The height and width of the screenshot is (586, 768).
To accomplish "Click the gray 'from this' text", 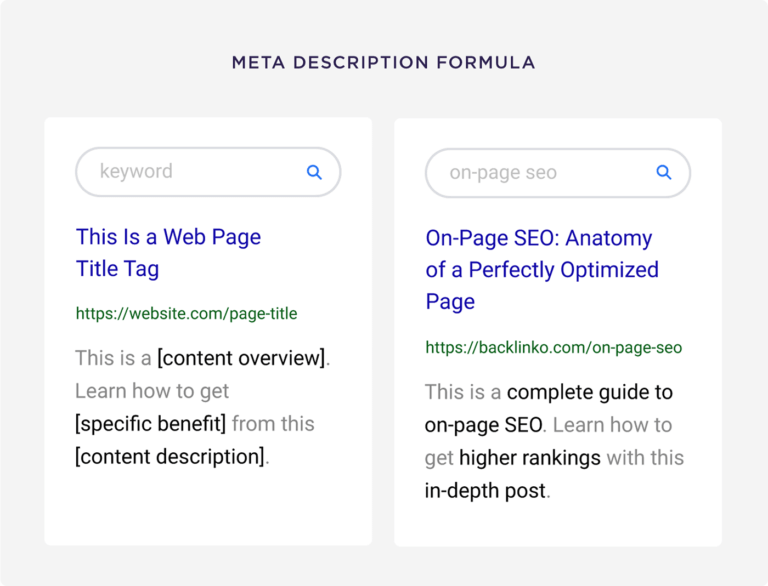I will [273, 423].
